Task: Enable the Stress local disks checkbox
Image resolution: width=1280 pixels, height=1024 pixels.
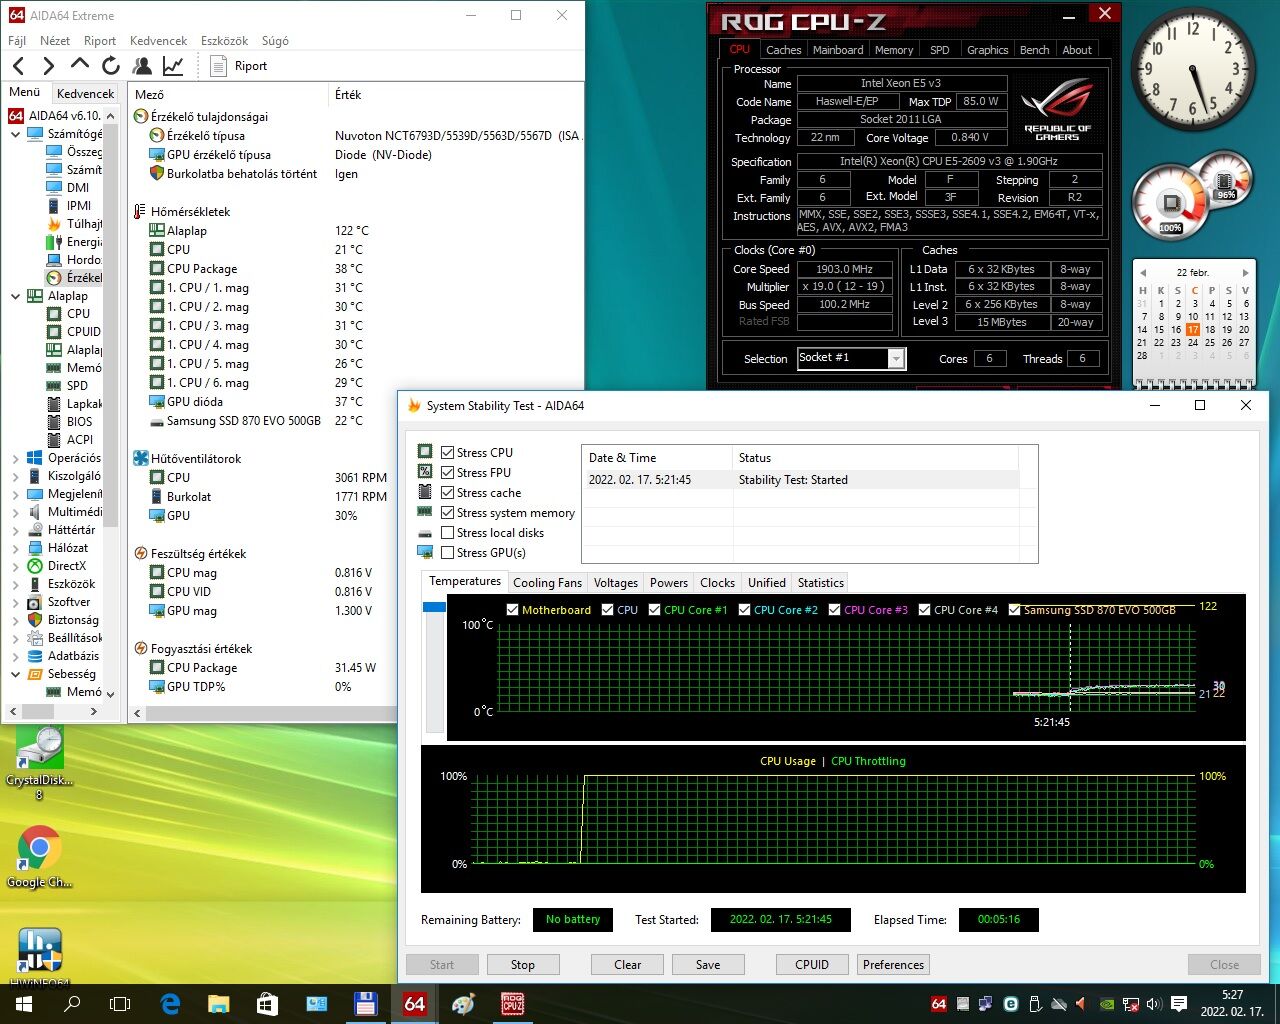Action: 448,533
